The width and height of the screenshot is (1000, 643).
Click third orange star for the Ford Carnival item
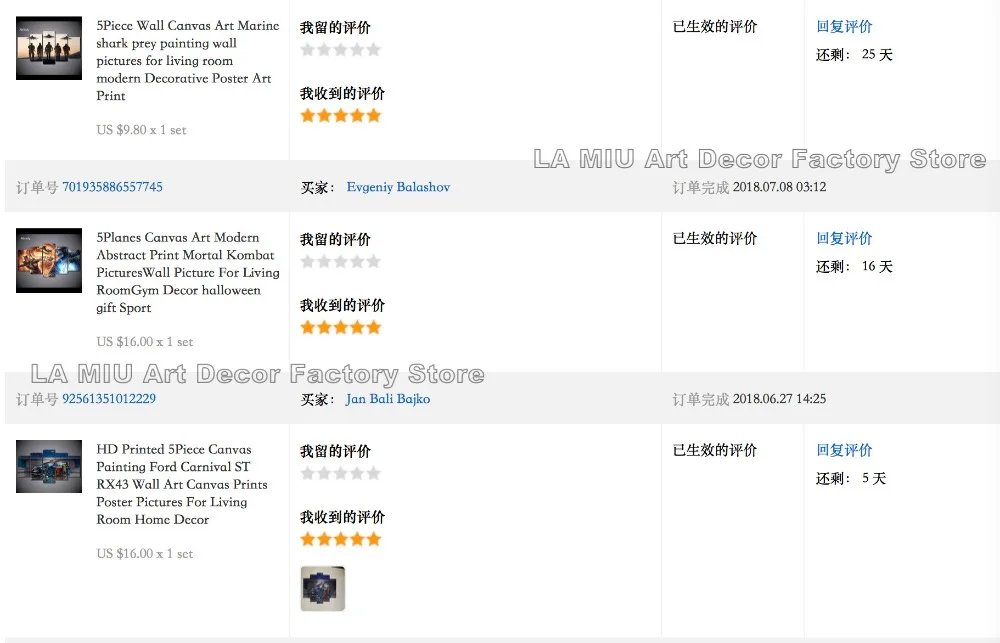coord(341,540)
